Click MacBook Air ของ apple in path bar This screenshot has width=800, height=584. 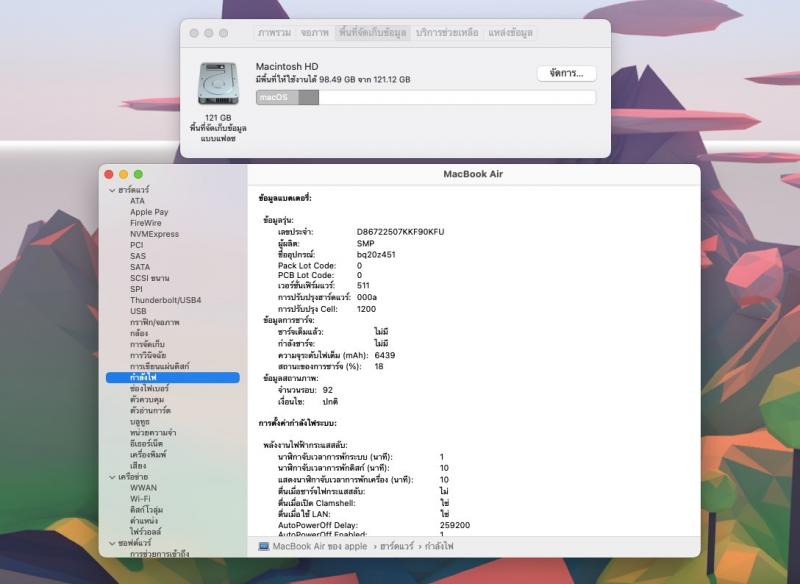[320, 546]
